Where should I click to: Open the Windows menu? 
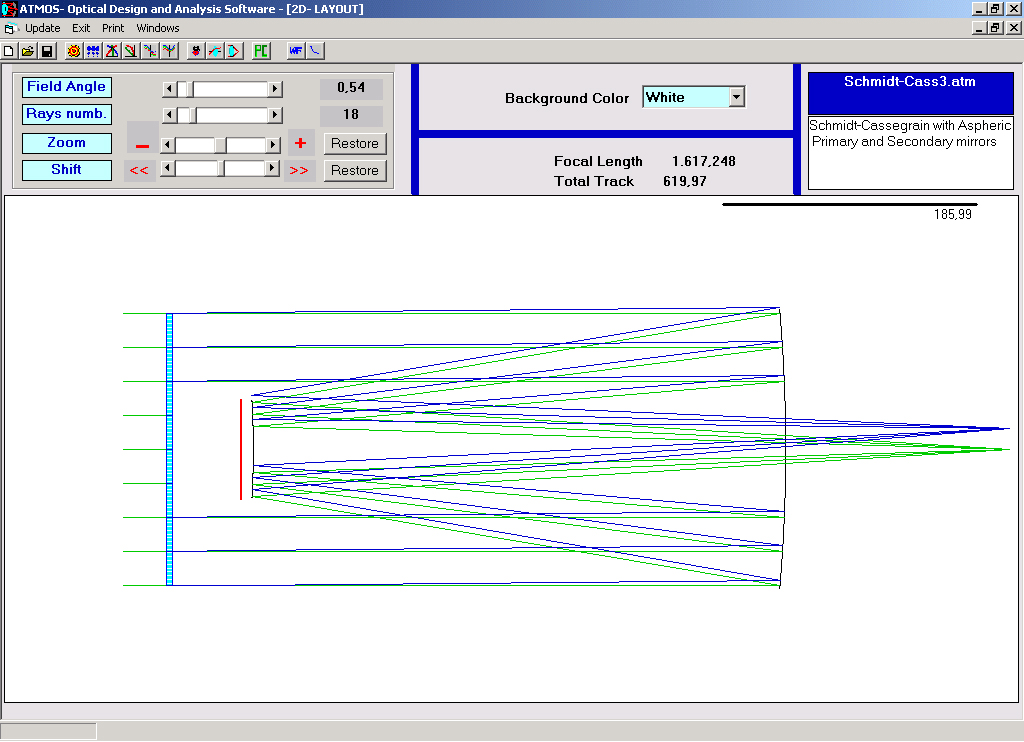pyautogui.click(x=158, y=28)
